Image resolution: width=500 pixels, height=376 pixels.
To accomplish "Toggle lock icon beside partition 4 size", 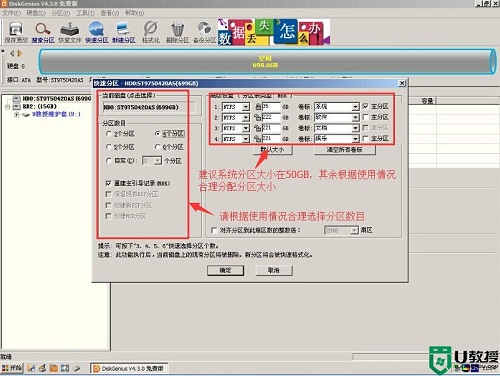I will pos(257,138).
